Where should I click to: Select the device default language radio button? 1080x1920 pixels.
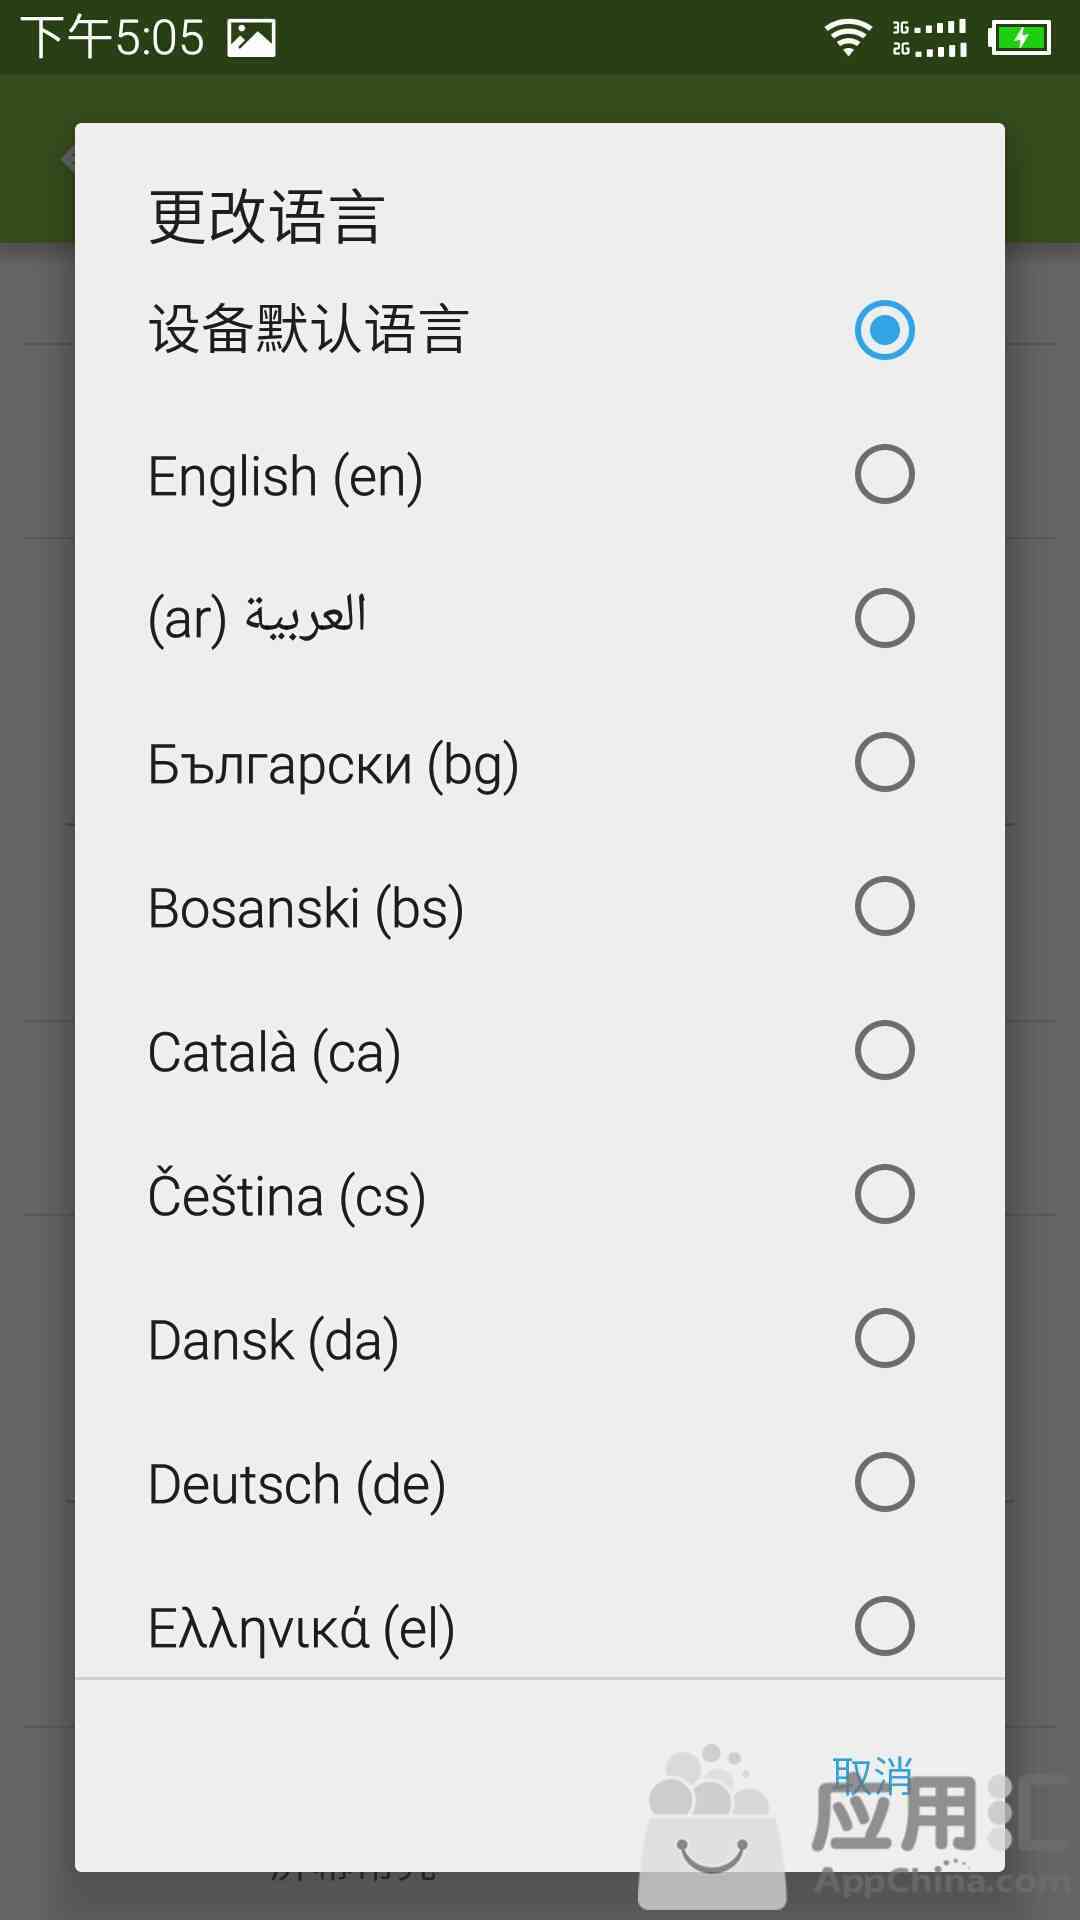click(x=884, y=330)
